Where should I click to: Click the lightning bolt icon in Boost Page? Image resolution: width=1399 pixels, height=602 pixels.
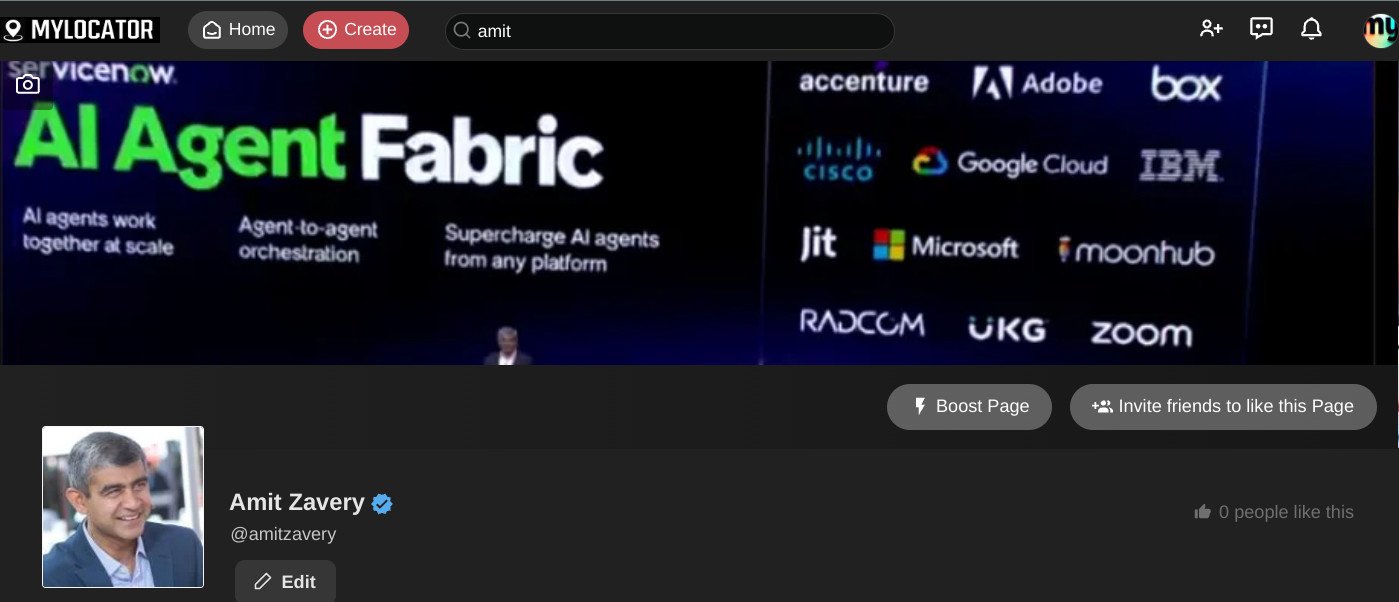coord(920,406)
